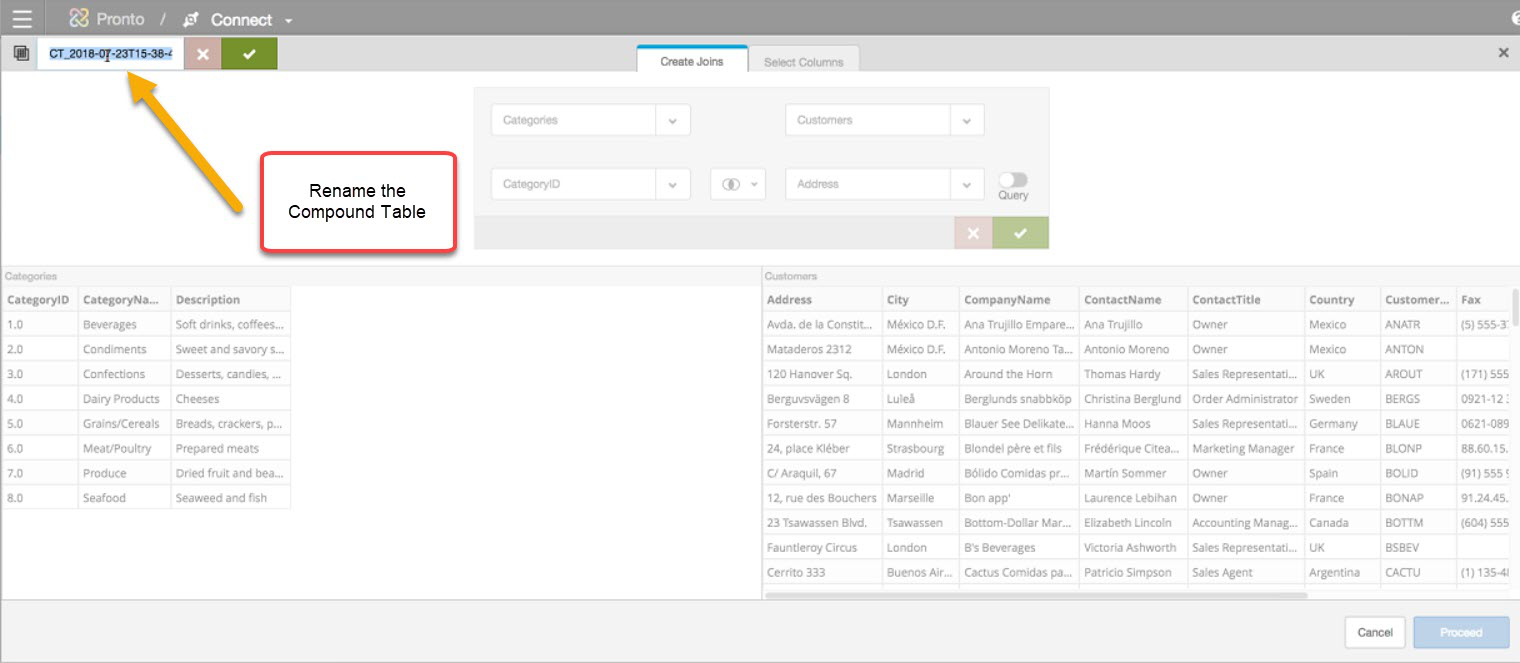The height and width of the screenshot is (663, 1520).
Task: Confirm rename with green checkmark button
Action: tap(249, 54)
